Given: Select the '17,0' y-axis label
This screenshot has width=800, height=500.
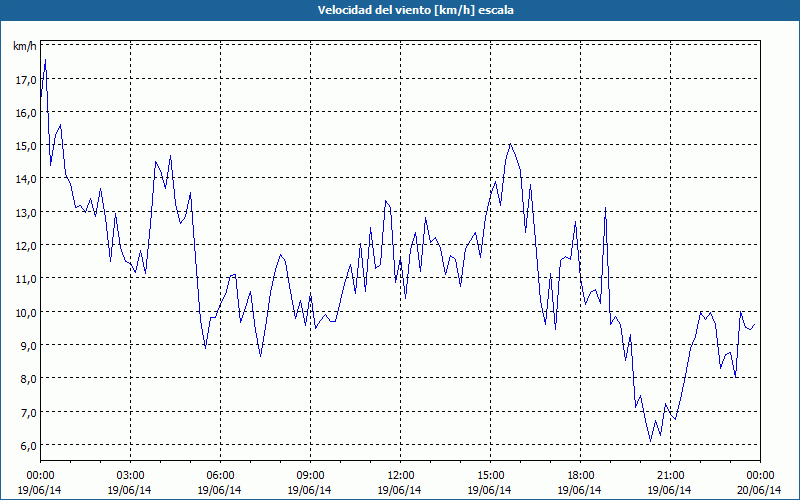Looking at the screenshot, I should click(x=26, y=80).
